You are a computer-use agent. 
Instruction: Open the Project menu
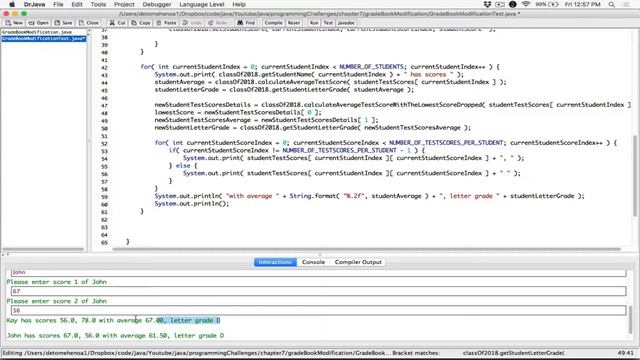[124, 4]
